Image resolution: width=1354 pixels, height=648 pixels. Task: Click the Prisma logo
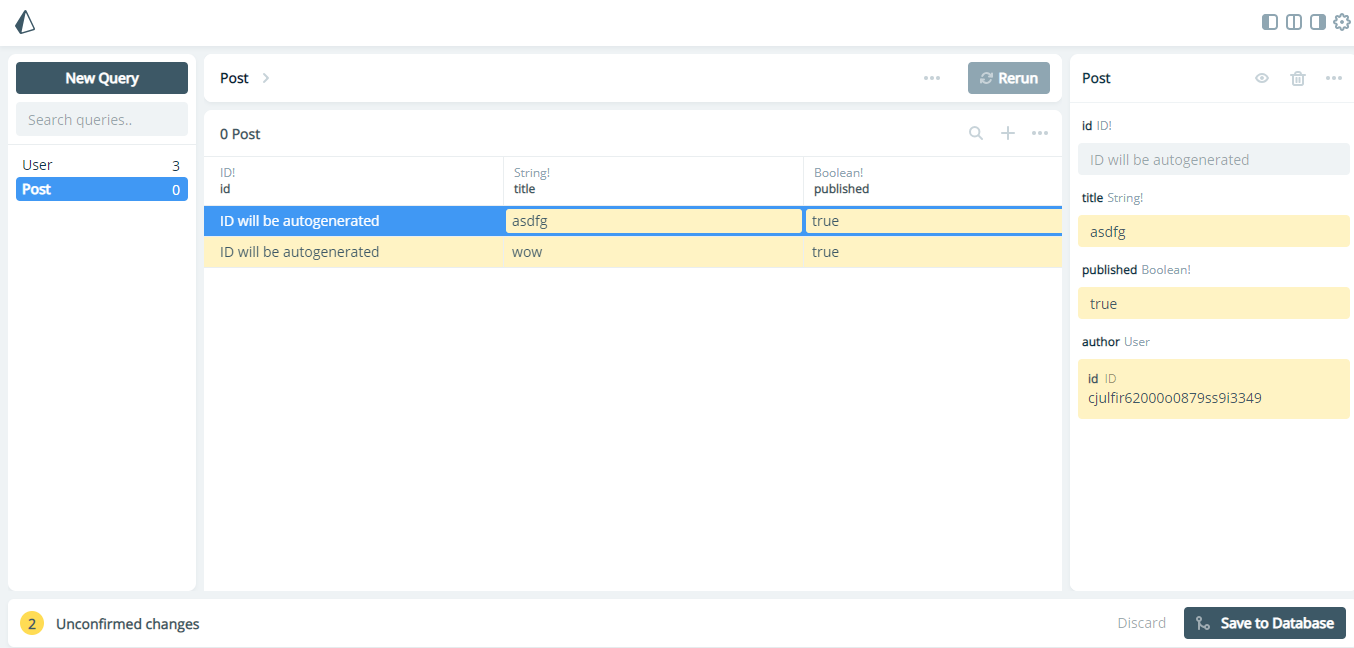24,21
